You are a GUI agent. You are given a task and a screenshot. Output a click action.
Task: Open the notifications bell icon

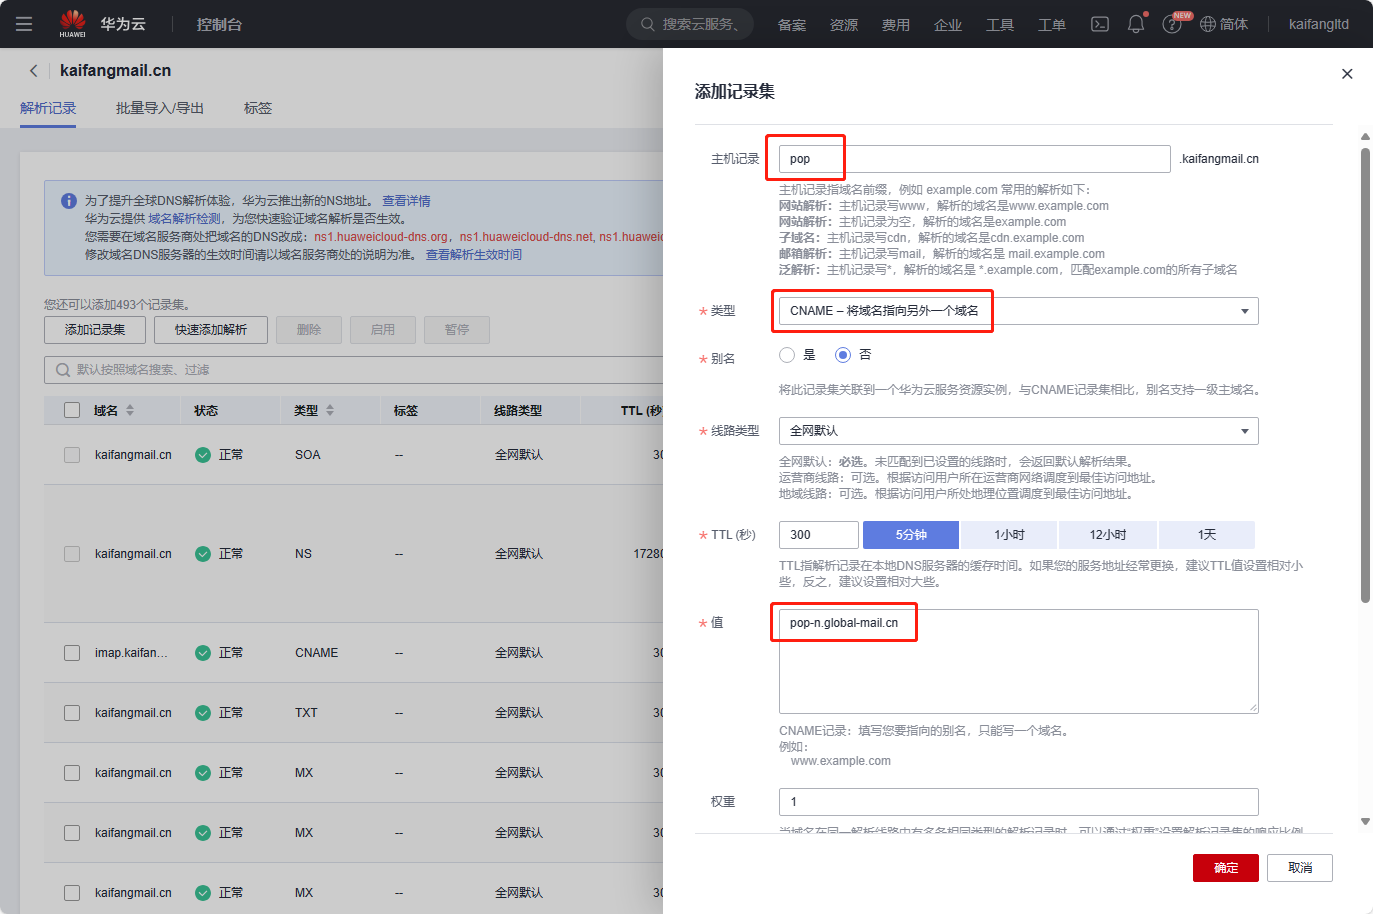[1136, 24]
